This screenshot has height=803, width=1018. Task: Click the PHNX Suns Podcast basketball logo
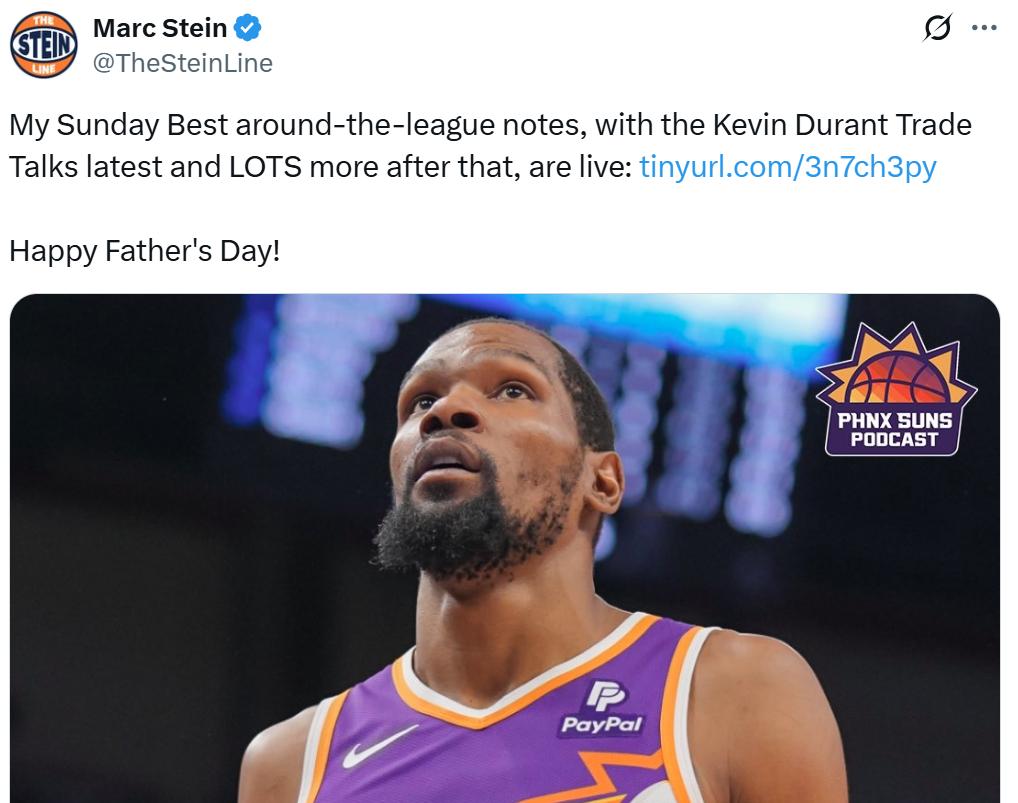coord(896,389)
